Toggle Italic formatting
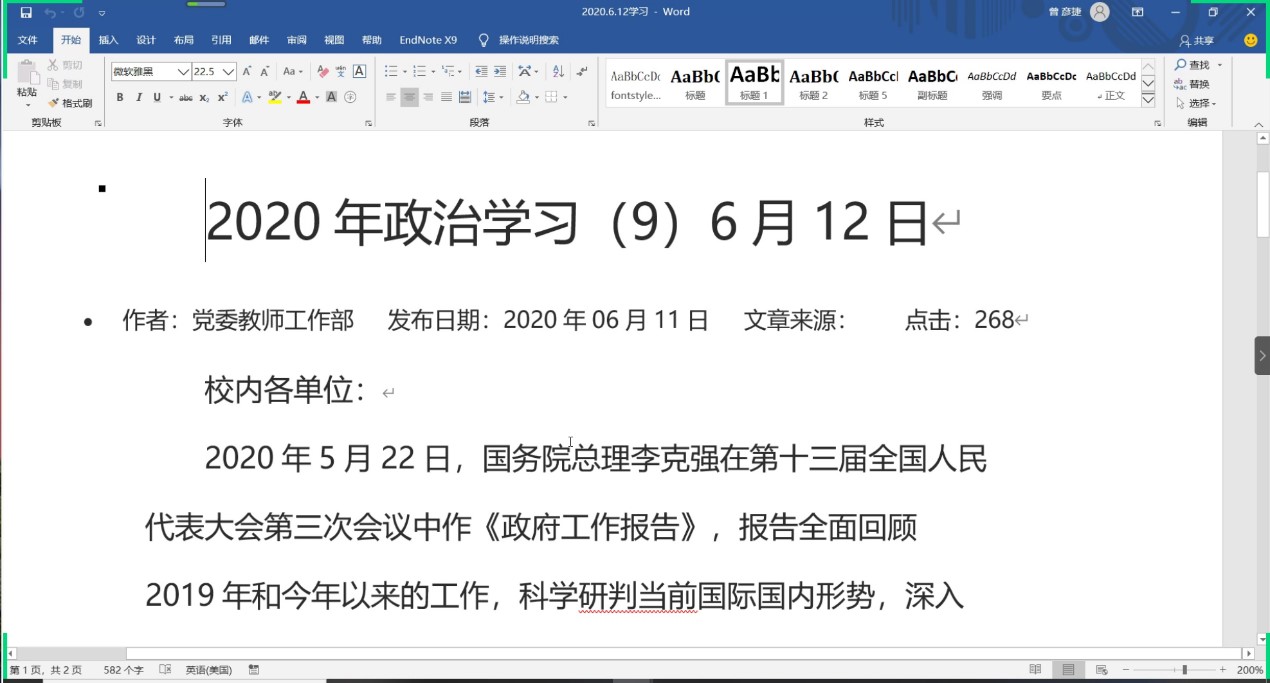1270x683 pixels. [139, 98]
